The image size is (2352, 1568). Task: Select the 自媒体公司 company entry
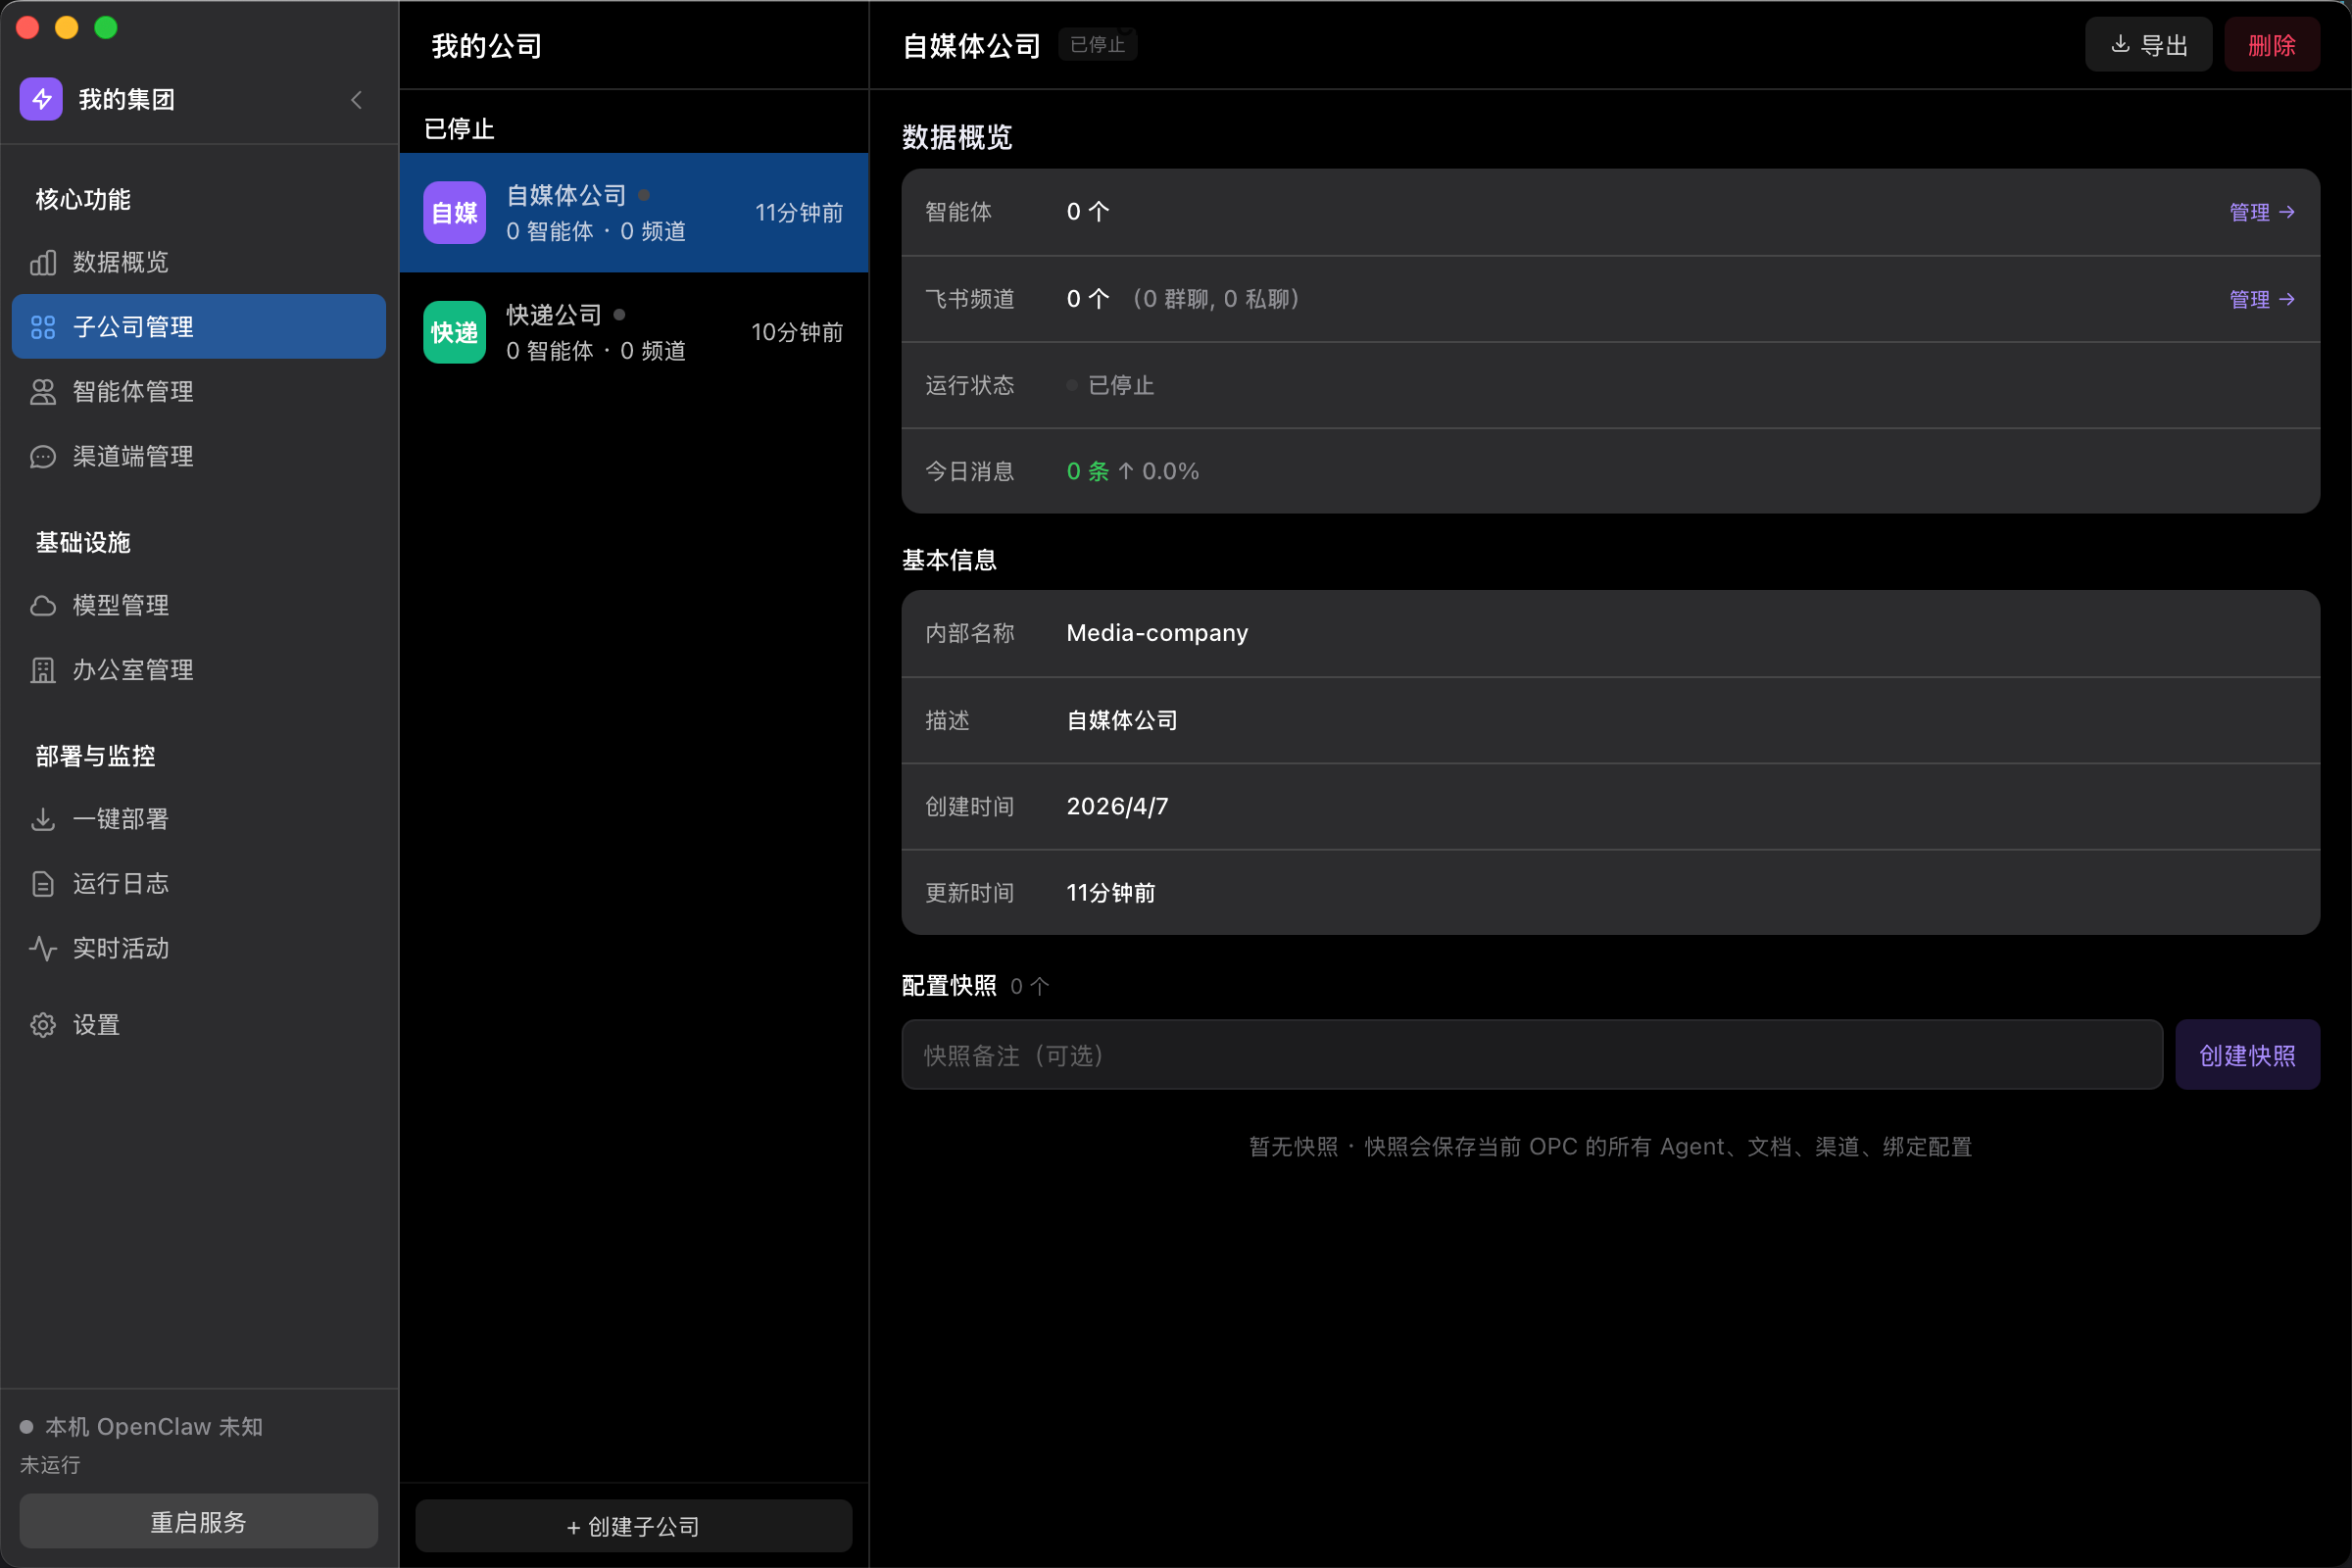tap(634, 212)
